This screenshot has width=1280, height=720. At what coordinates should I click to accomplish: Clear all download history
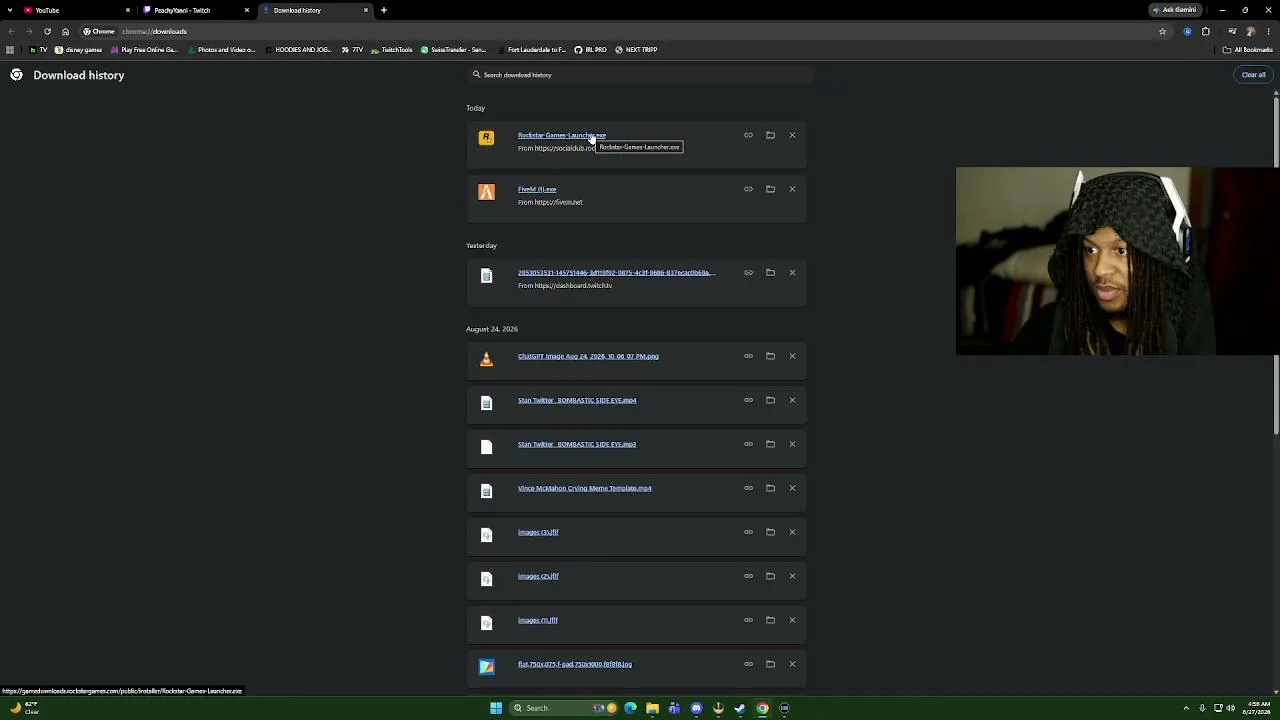pyautogui.click(x=1253, y=75)
